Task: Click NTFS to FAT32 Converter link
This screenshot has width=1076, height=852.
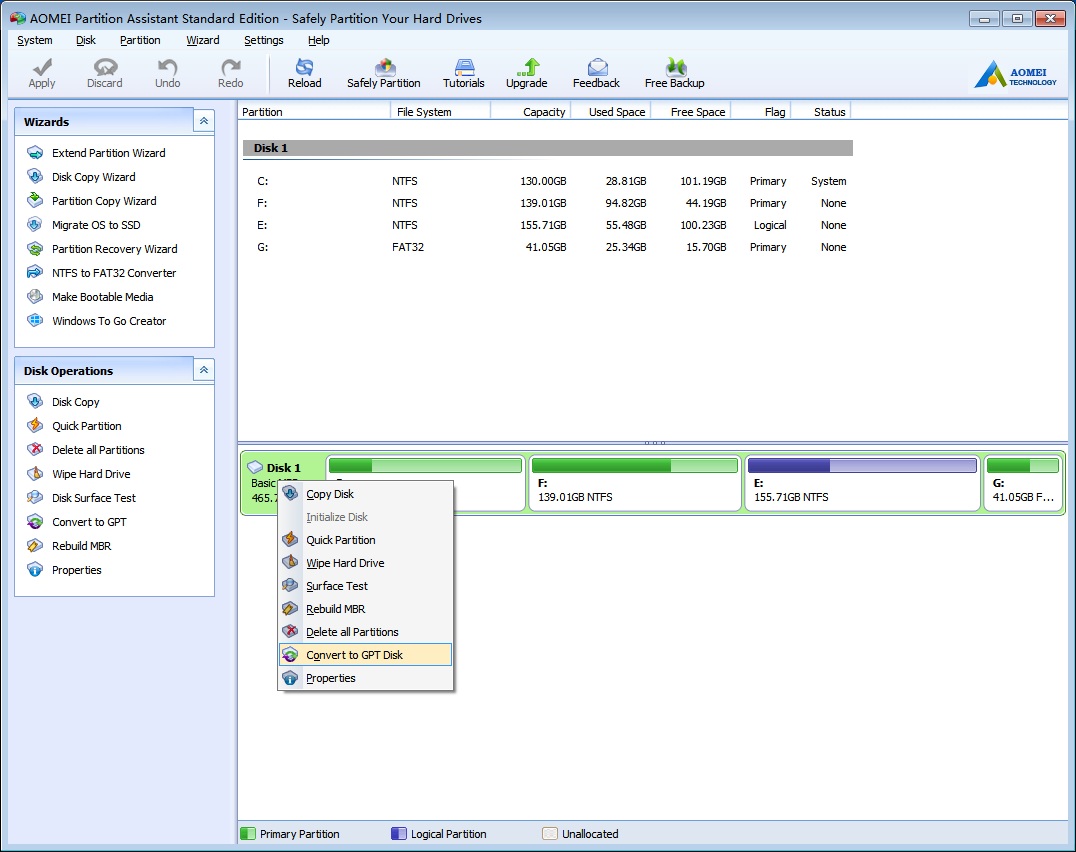Action: pos(114,273)
